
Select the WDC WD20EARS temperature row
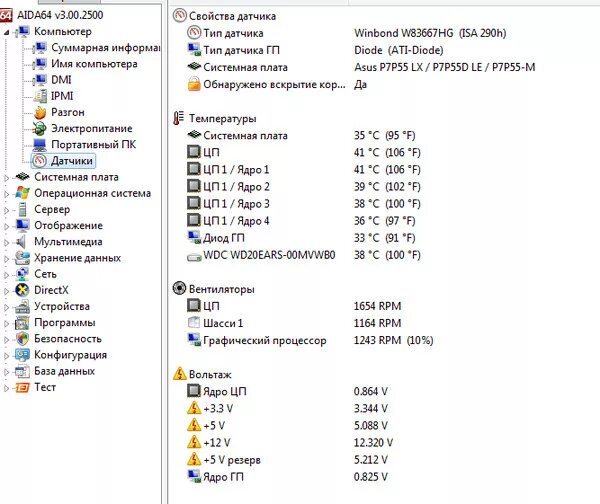tap(268, 255)
